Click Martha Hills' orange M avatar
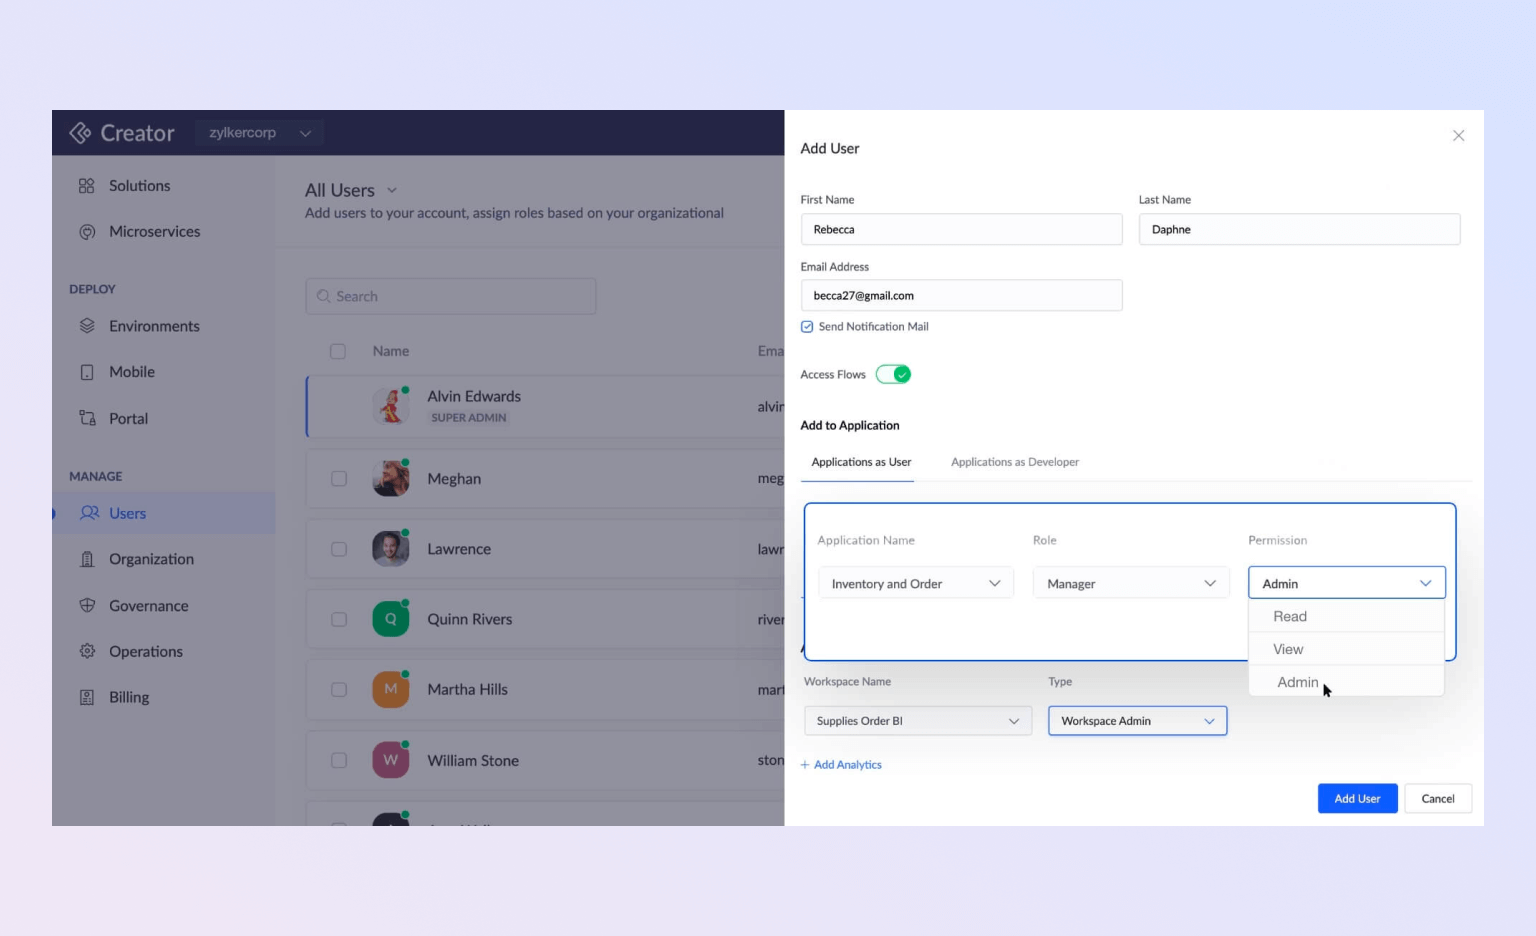1536x936 pixels. [x=391, y=689]
